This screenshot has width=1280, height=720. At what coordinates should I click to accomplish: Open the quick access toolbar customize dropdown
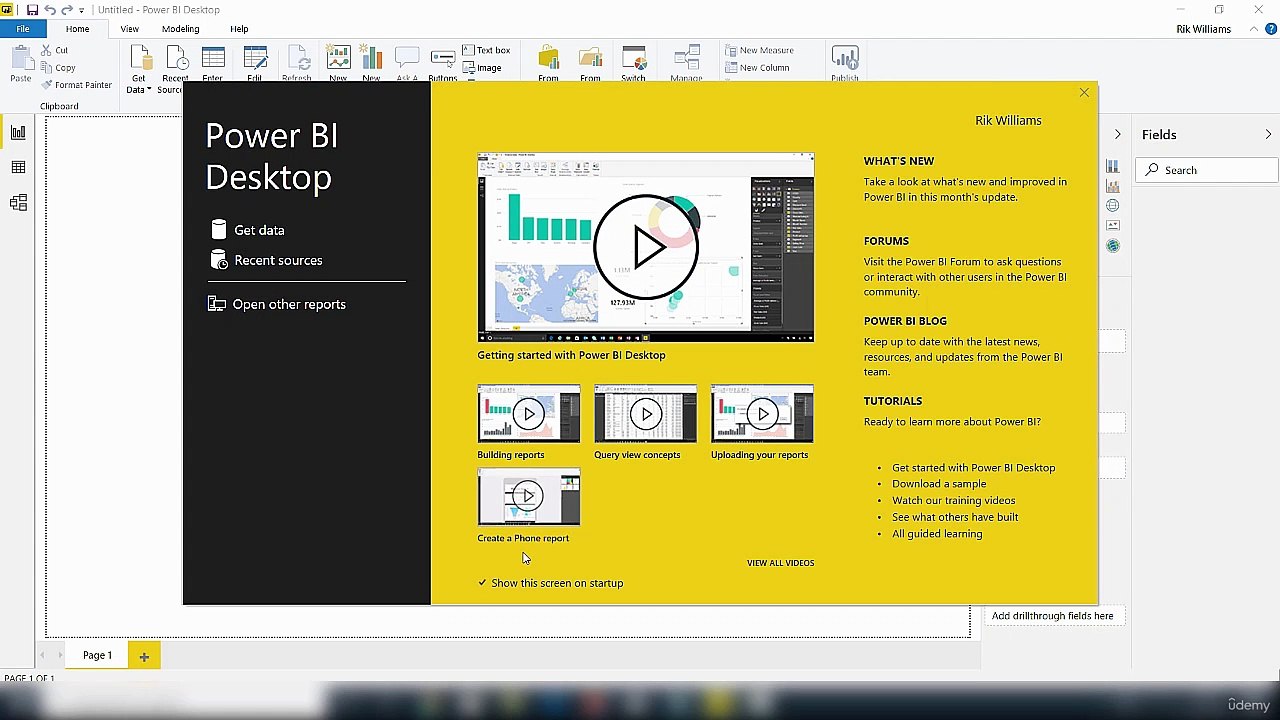(x=81, y=10)
